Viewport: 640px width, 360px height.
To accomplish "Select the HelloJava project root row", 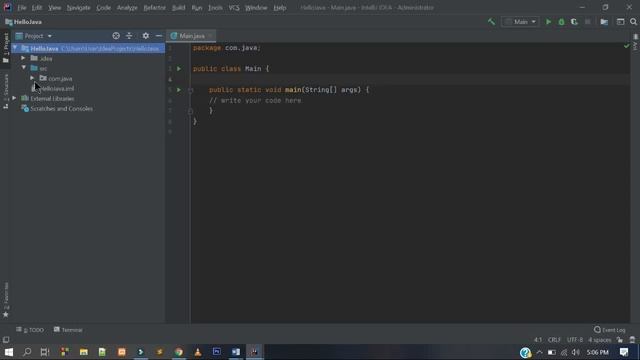I will [x=88, y=49].
